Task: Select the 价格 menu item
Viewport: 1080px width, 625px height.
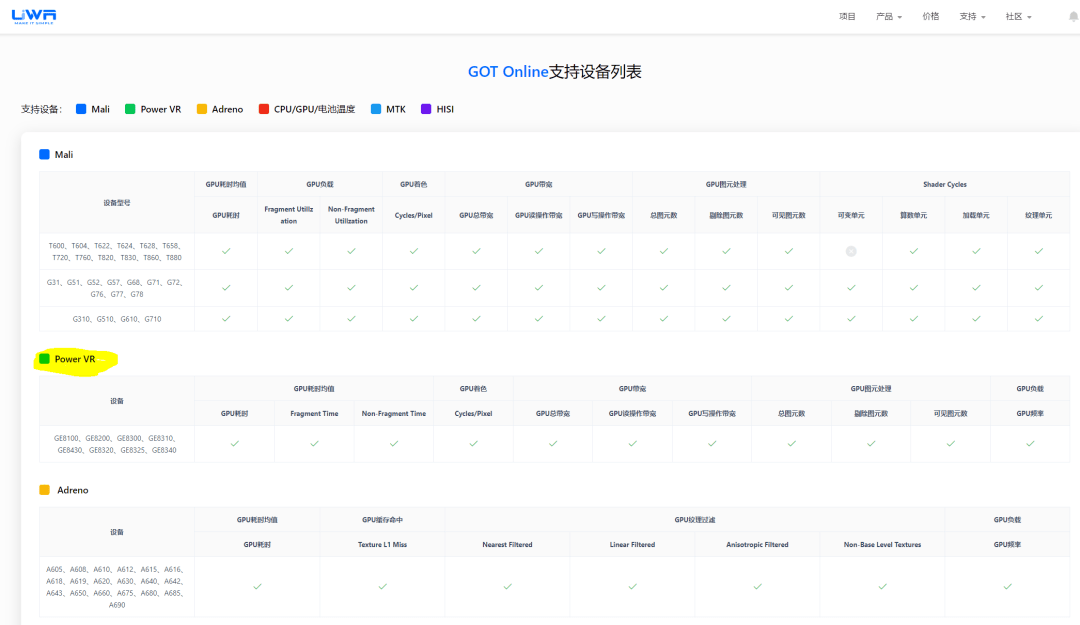Action: point(931,16)
